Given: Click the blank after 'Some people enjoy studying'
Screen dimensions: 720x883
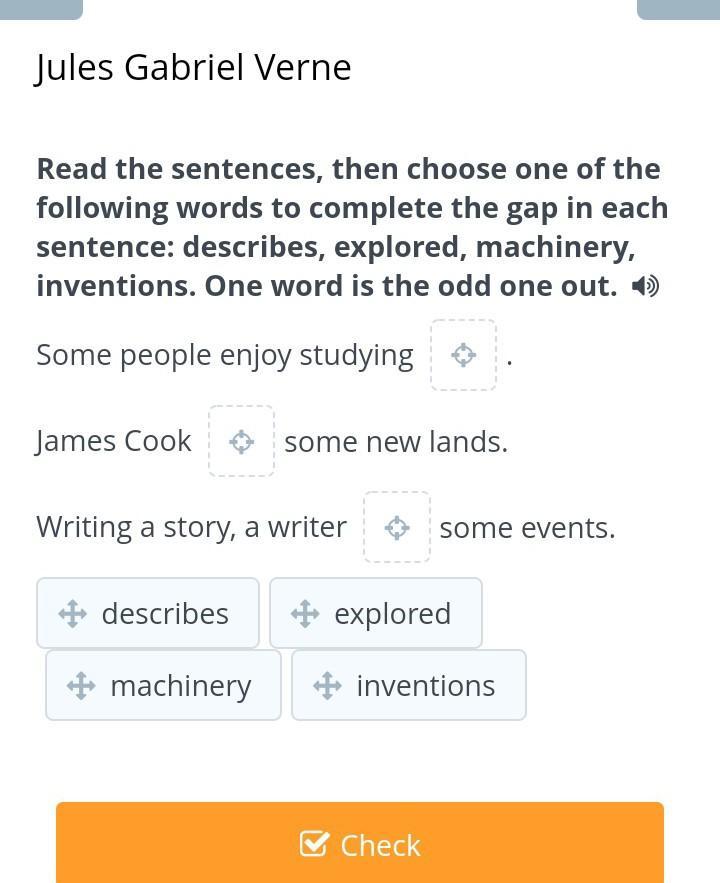Looking at the screenshot, I should coord(463,355).
